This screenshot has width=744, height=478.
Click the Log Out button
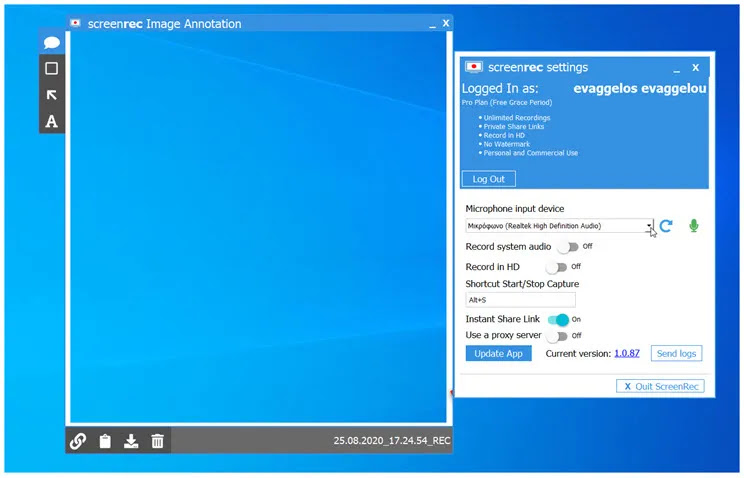pos(489,179)
